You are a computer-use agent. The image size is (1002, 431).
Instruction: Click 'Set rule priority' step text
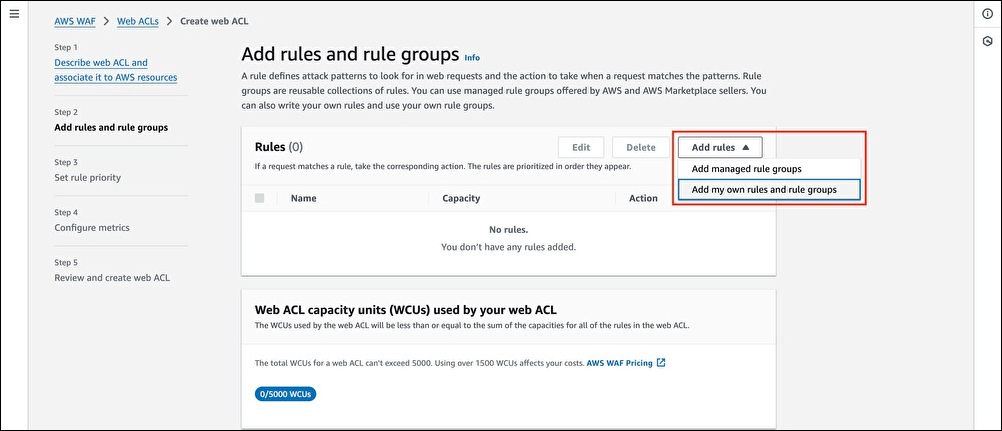[x=88, y=177]
